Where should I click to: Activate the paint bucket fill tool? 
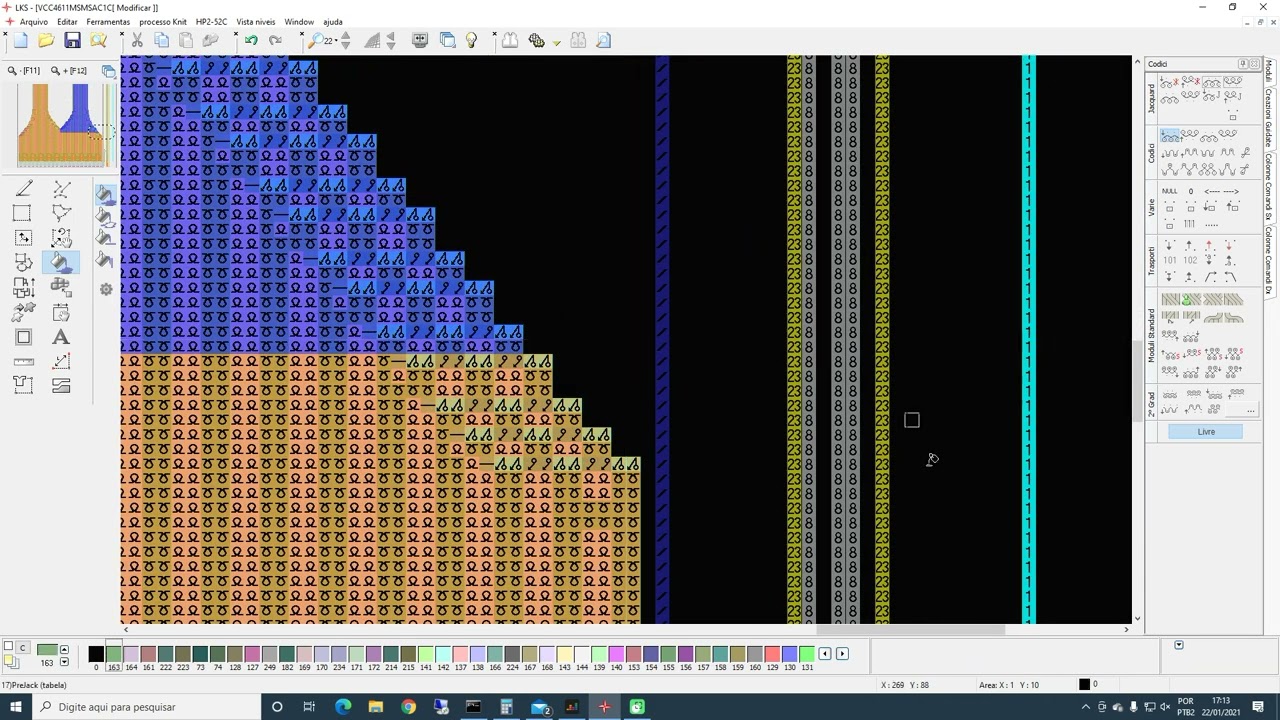pos(61,262)
